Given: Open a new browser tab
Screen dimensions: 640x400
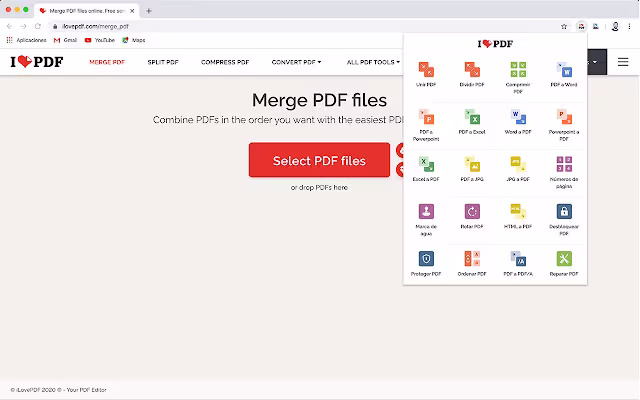Looking at the screenshot, I should pyautogui.click(x=149, y=11).
